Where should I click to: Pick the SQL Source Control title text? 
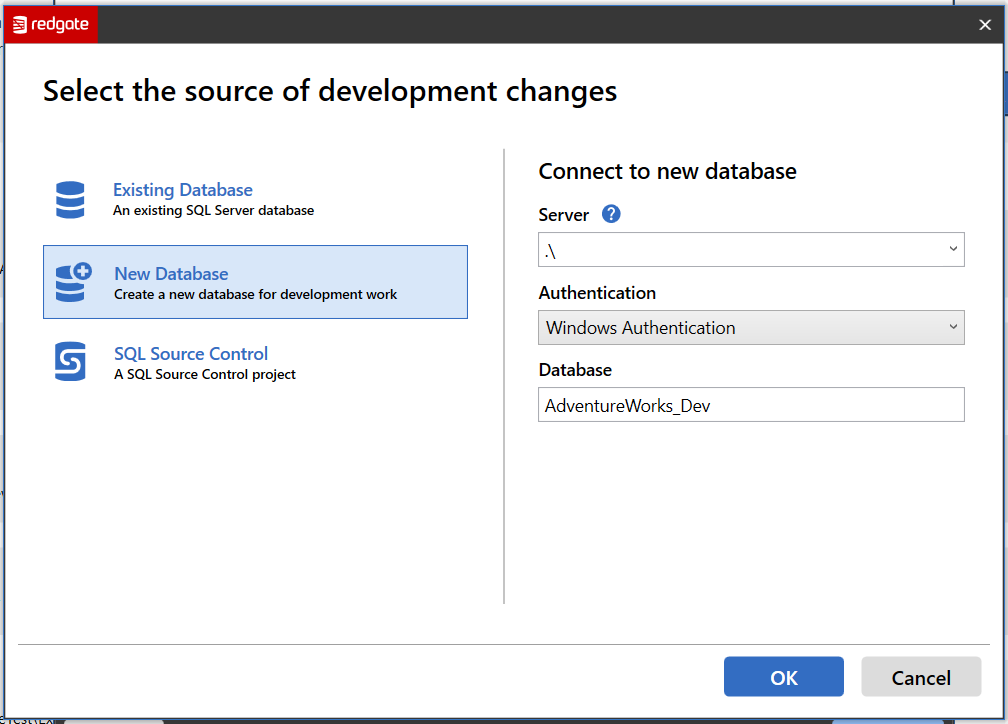[x=191, y=354]
